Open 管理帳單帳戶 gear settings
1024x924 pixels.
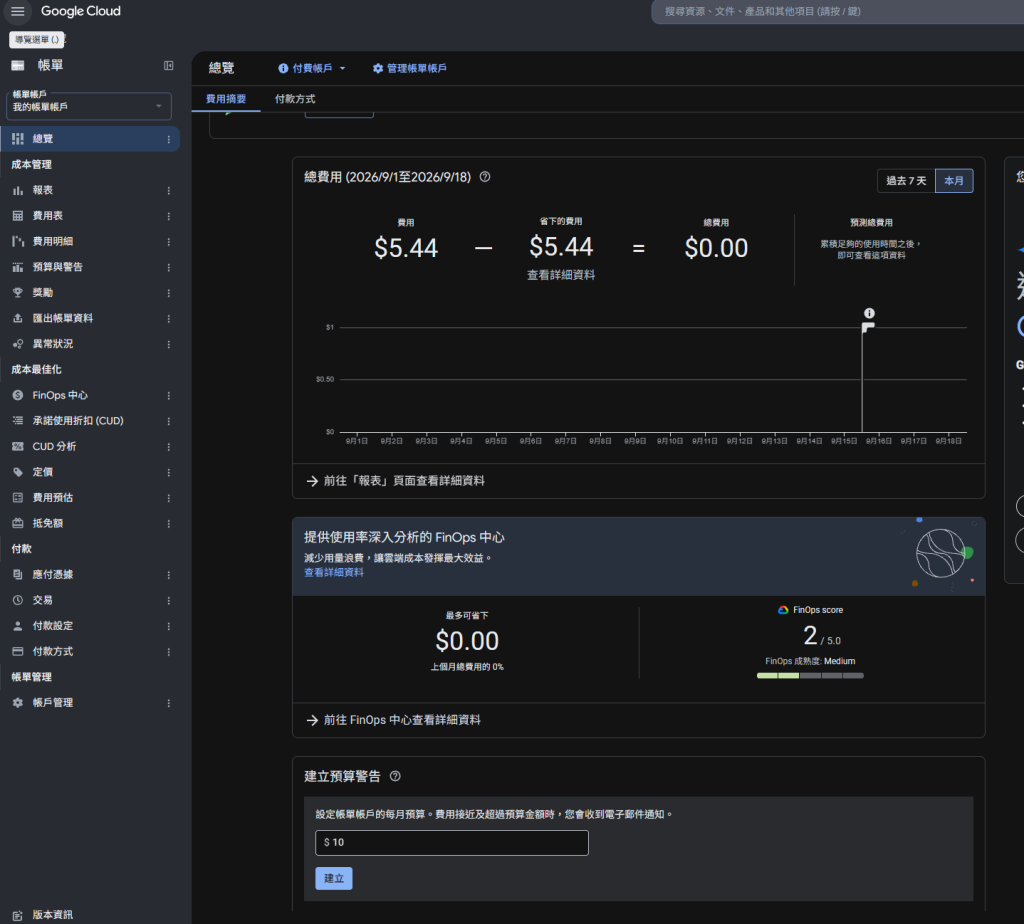pos(409,69)
